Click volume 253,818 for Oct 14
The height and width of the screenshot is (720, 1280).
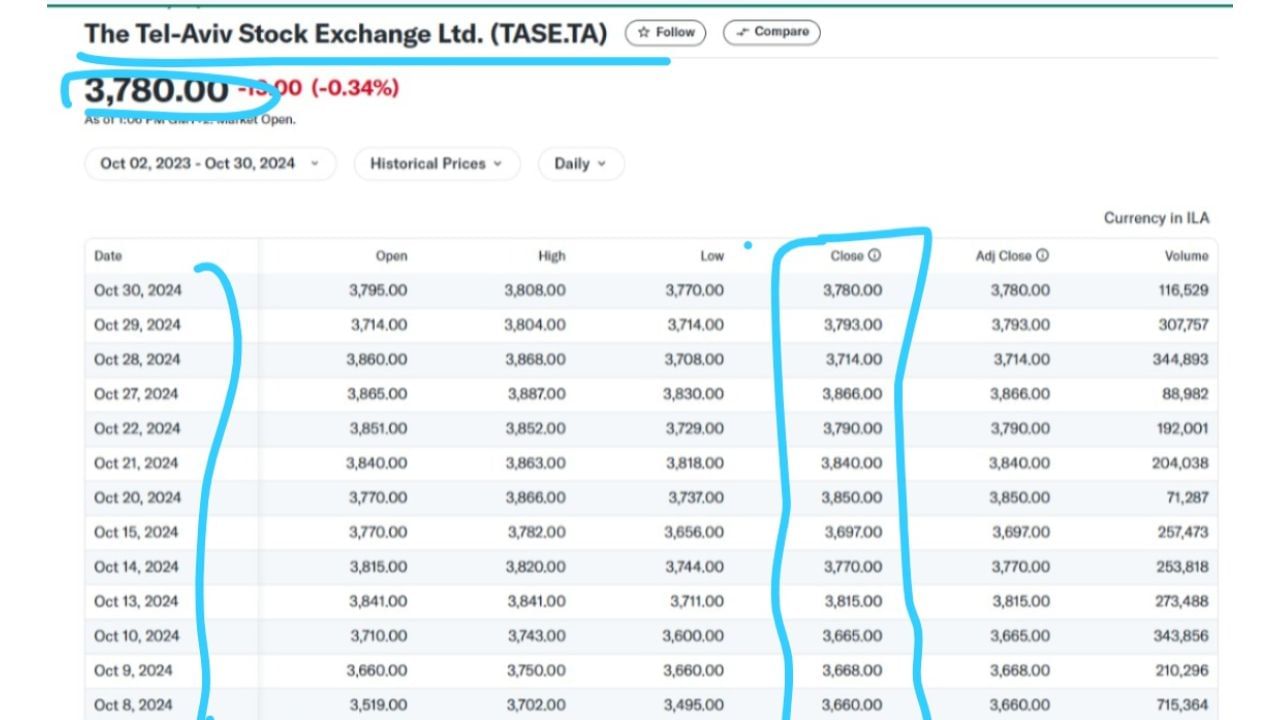click(x=1182, y=567)
